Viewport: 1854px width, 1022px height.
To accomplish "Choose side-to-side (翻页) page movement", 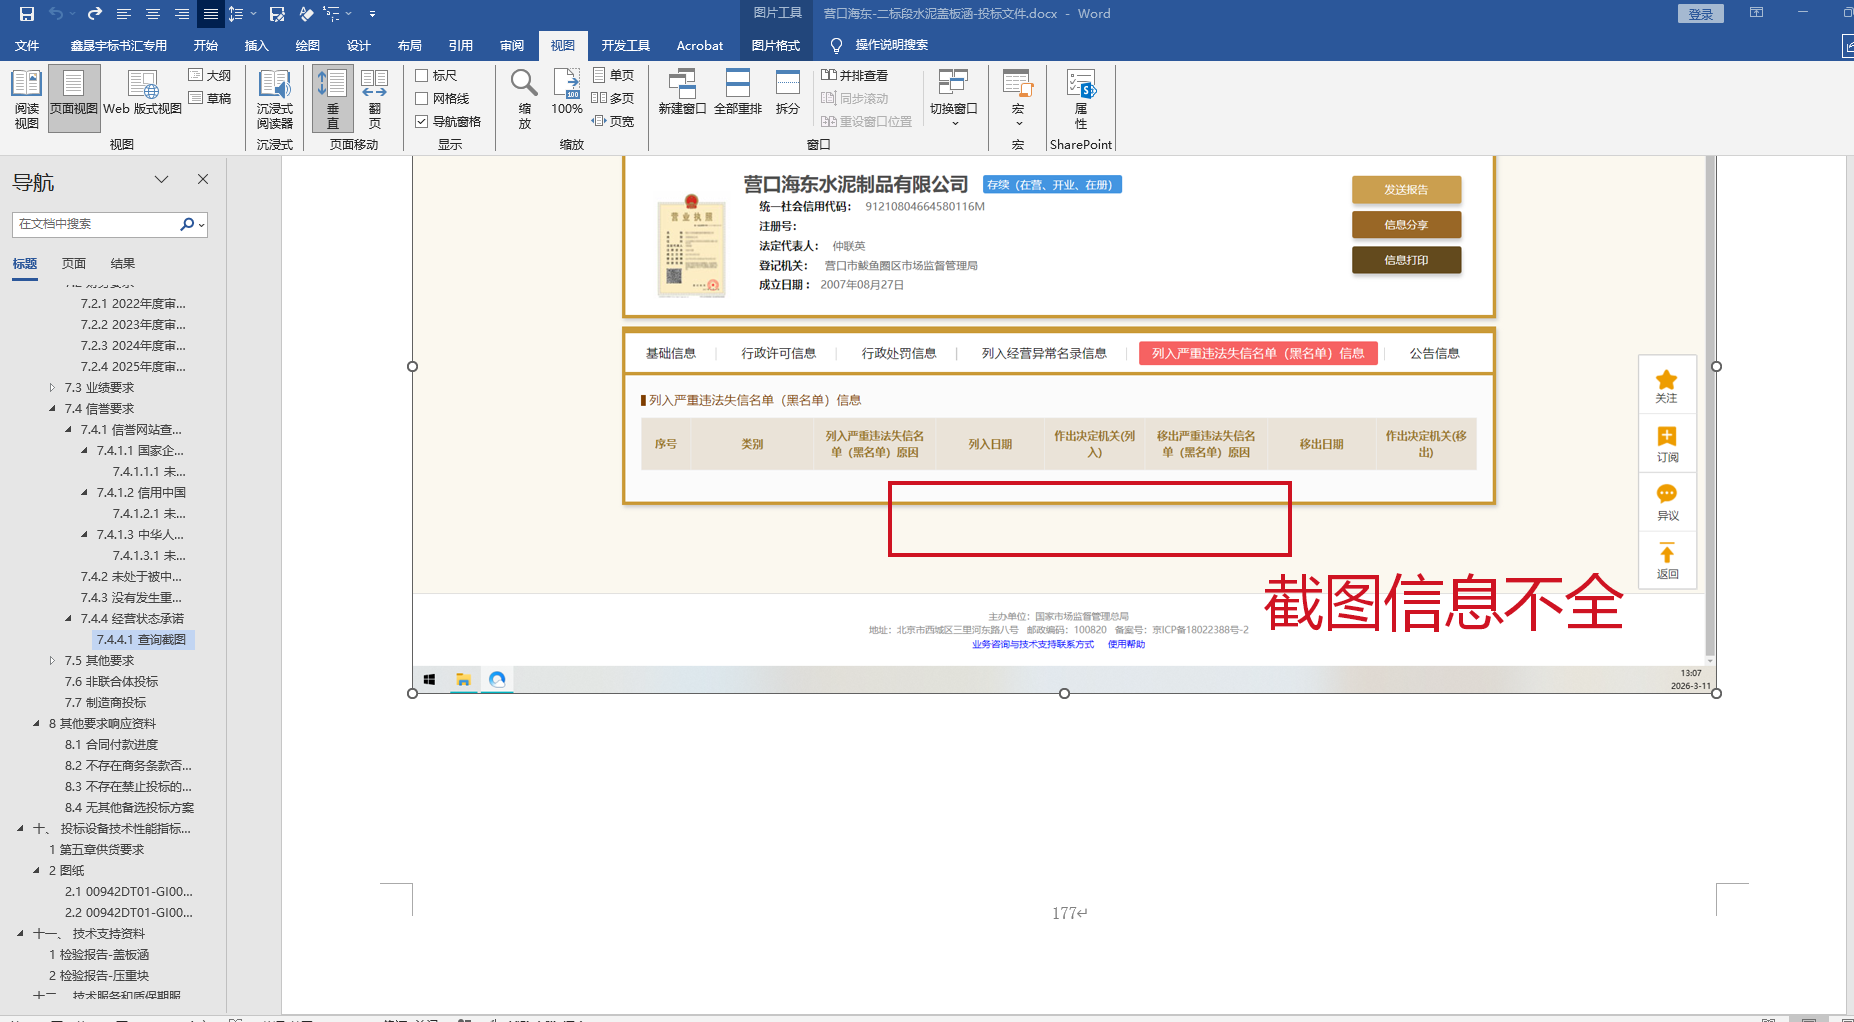I will pos(375,99).
